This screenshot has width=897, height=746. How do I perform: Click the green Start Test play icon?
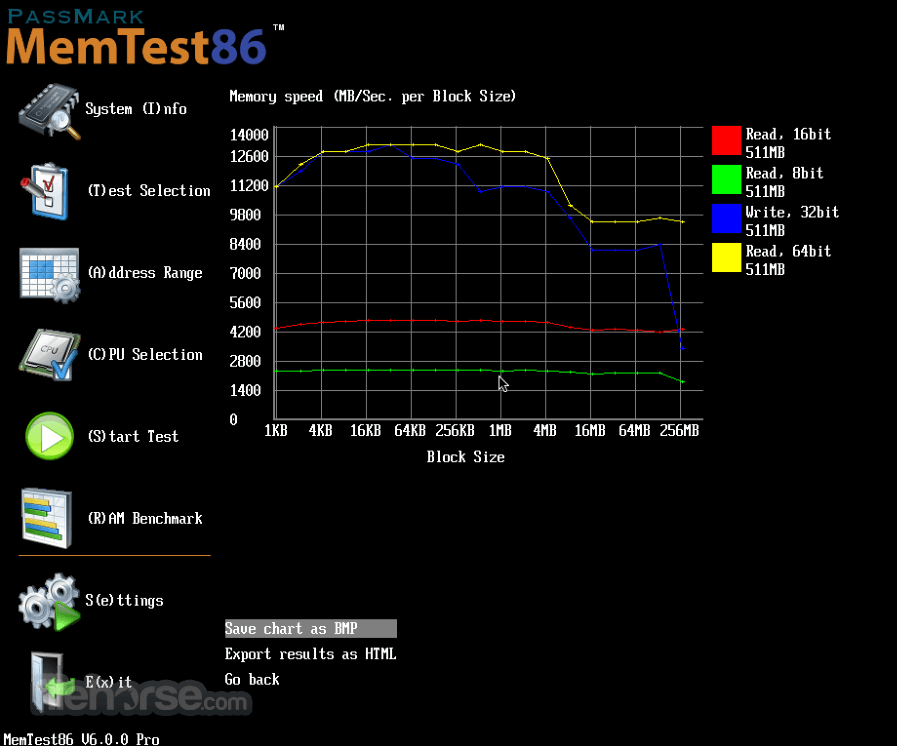[50, 436]
